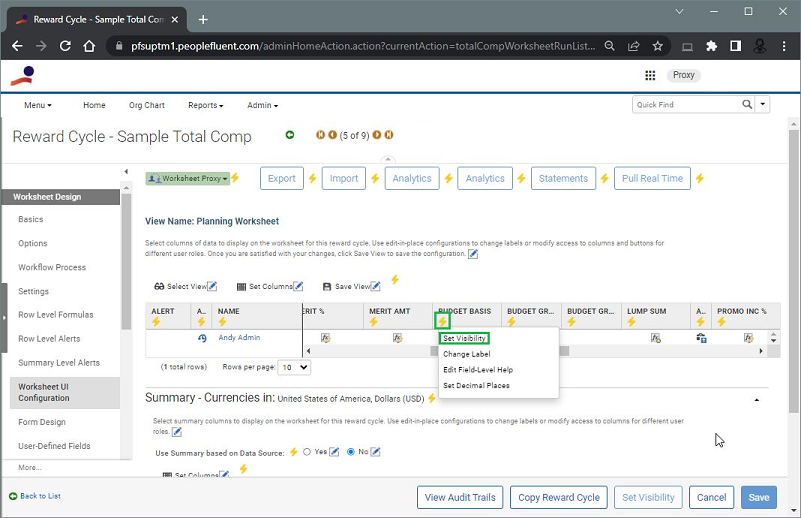Viewport: 801px width, 518px height.
Task: Click edit pencil next to Select View
Action: point(212,286)
